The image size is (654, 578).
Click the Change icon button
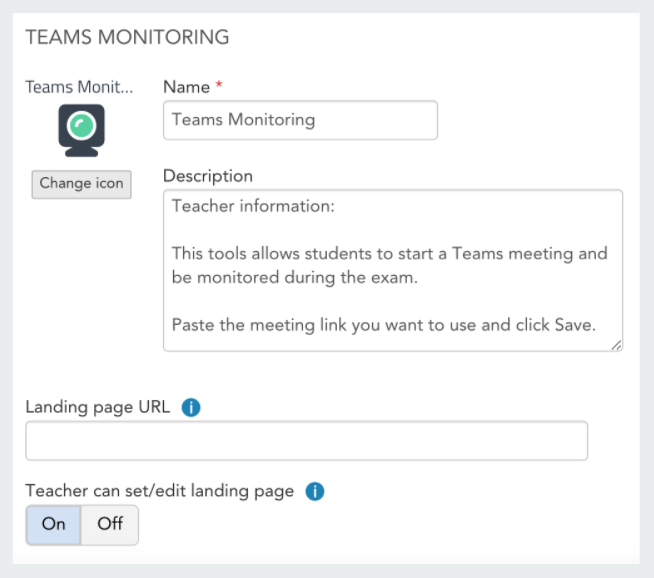coord(81,184)
